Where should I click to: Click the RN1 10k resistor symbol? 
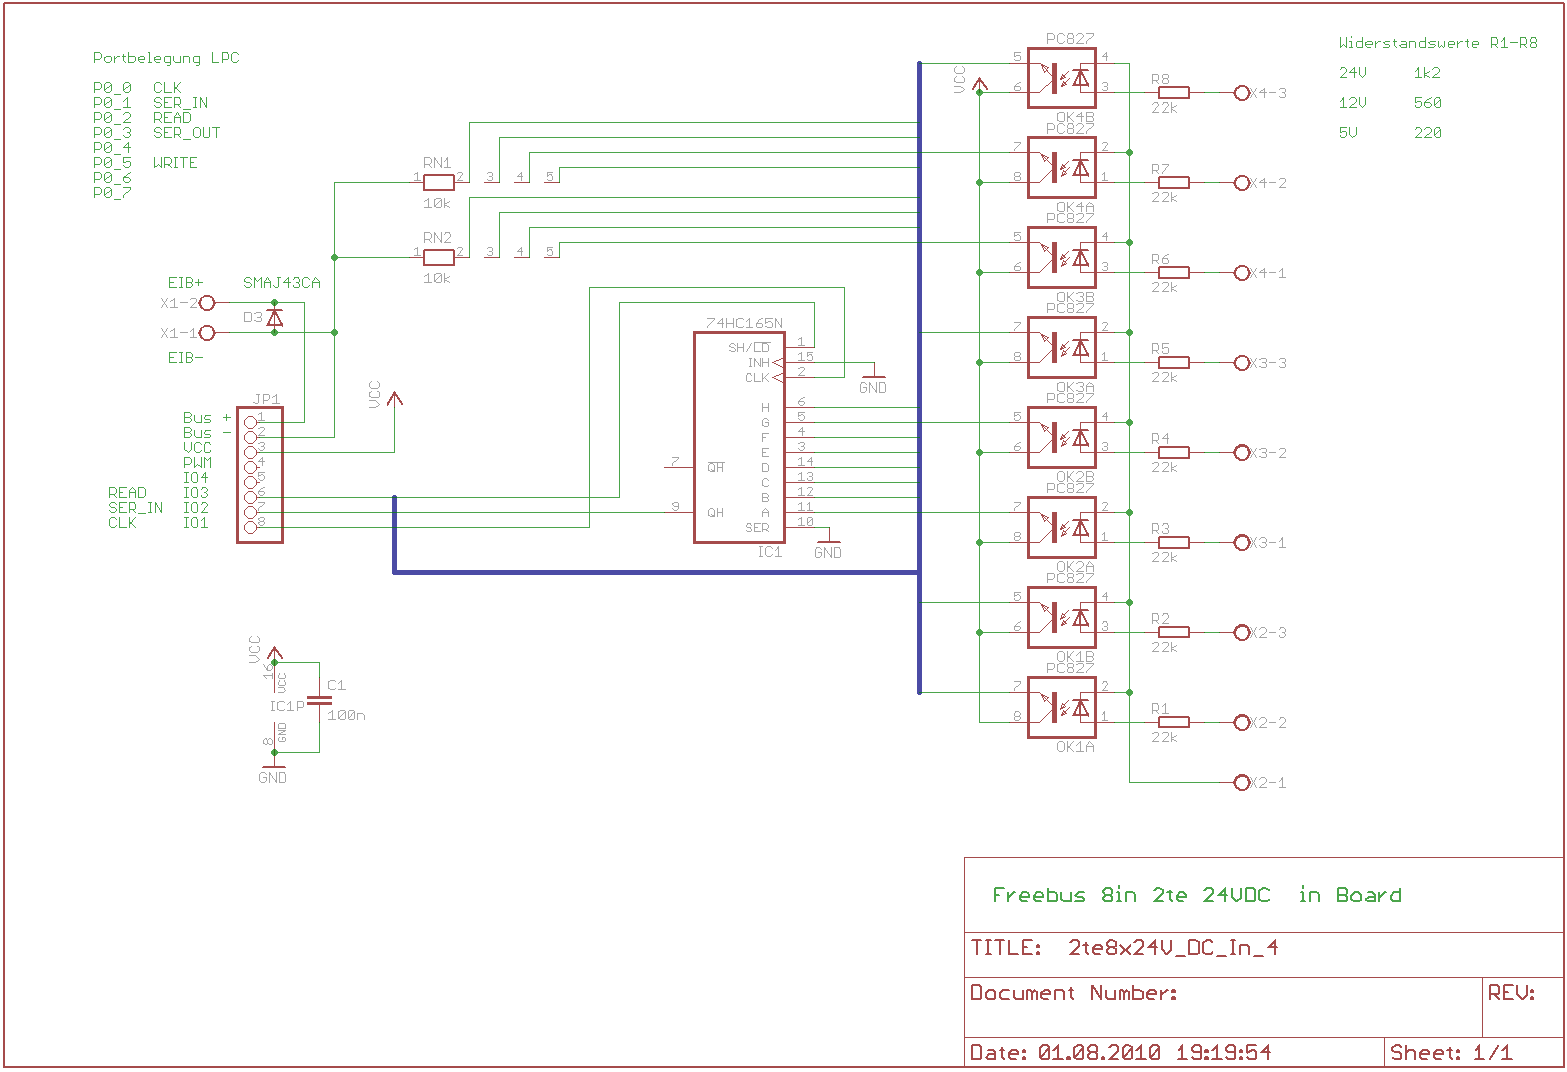pos(439,182)
